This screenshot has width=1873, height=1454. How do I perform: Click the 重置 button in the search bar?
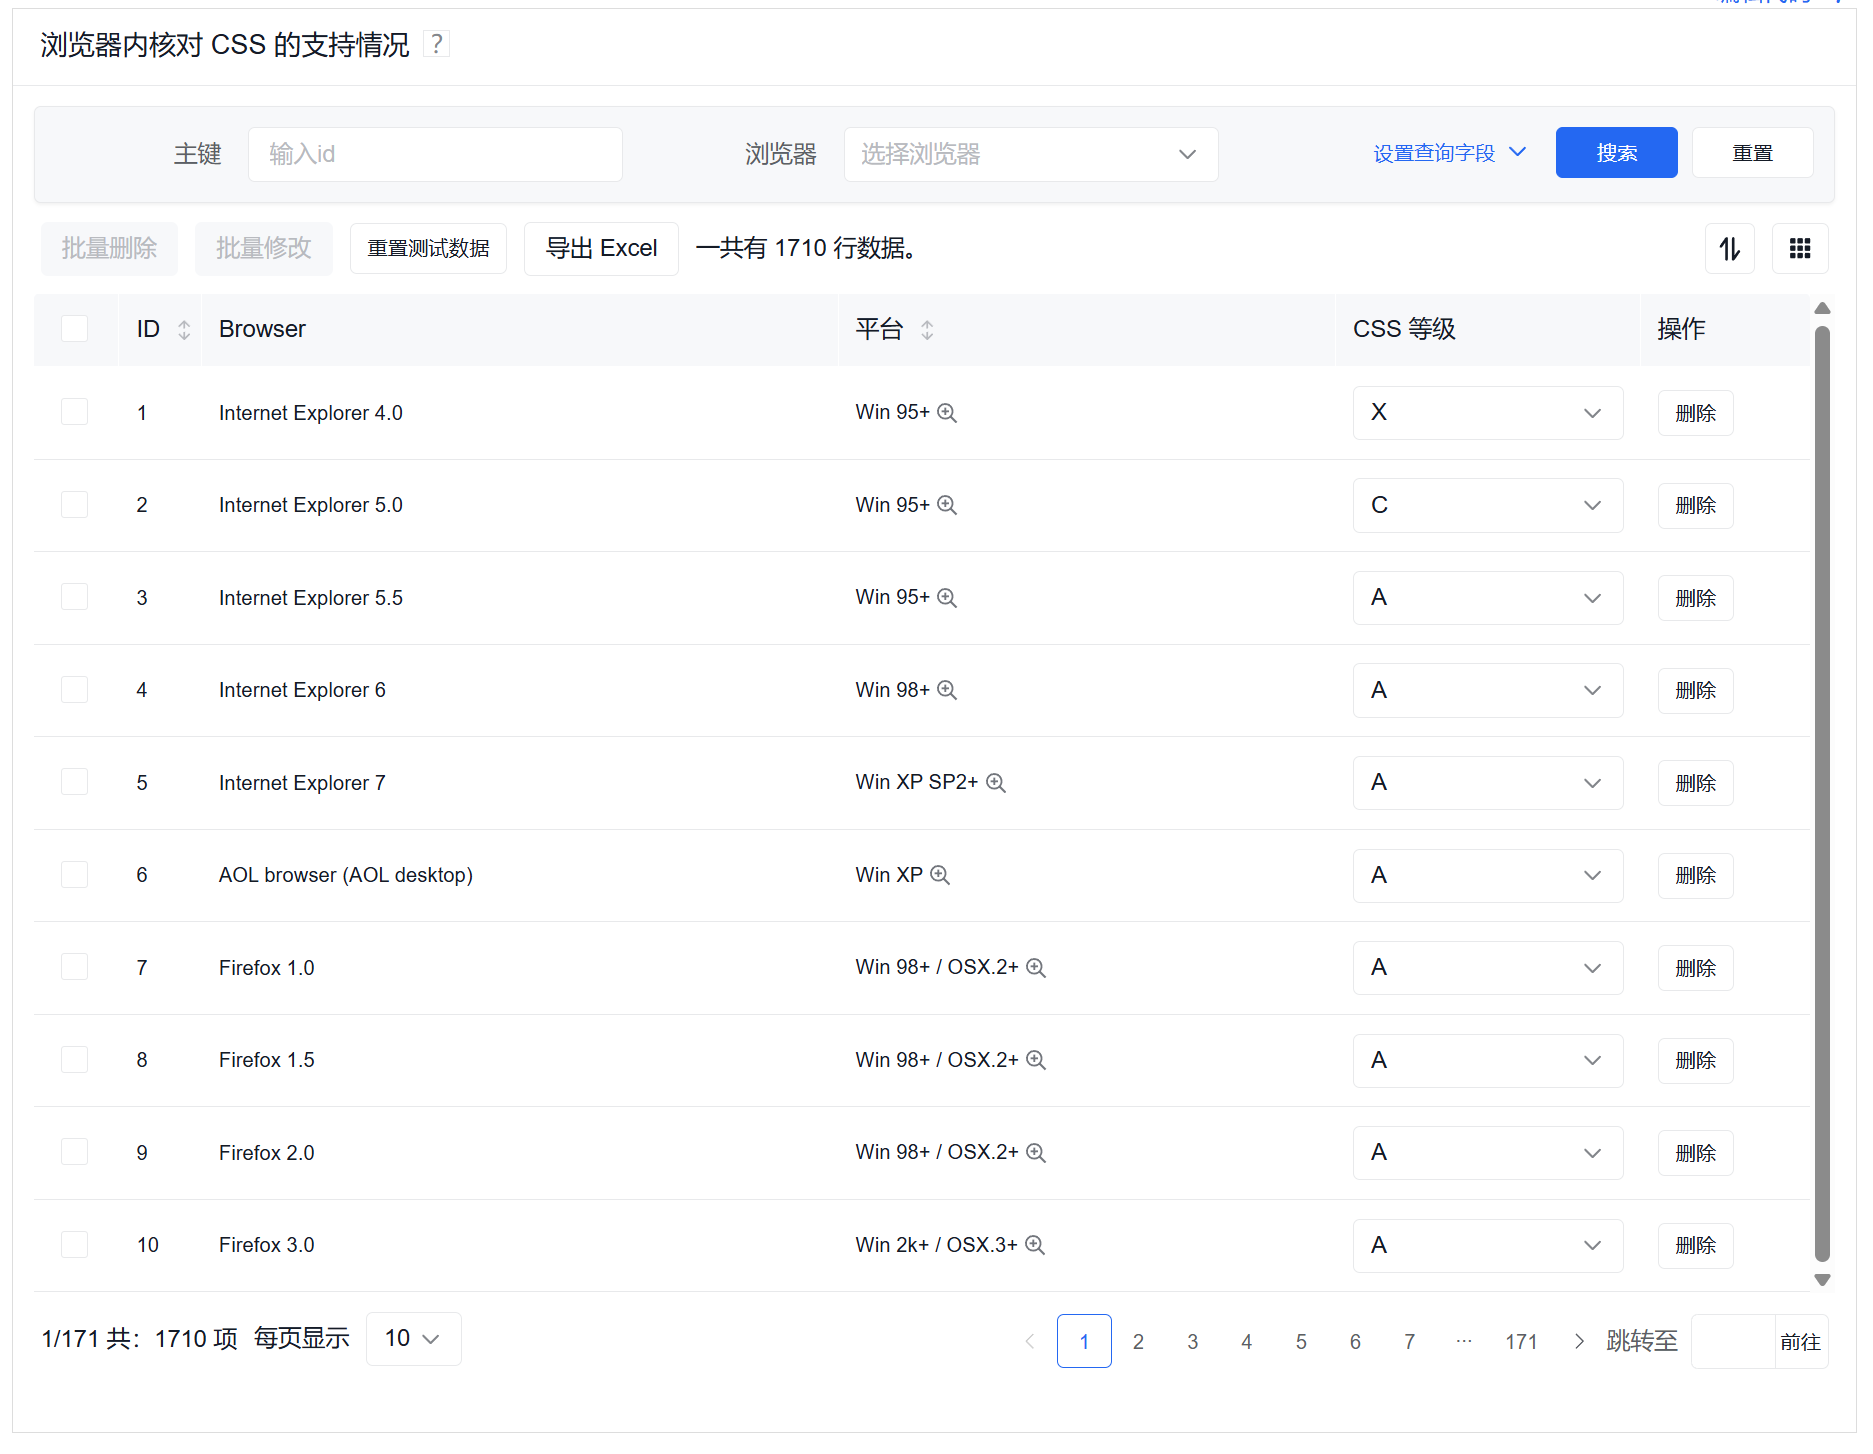click(x=1752, y=153)
